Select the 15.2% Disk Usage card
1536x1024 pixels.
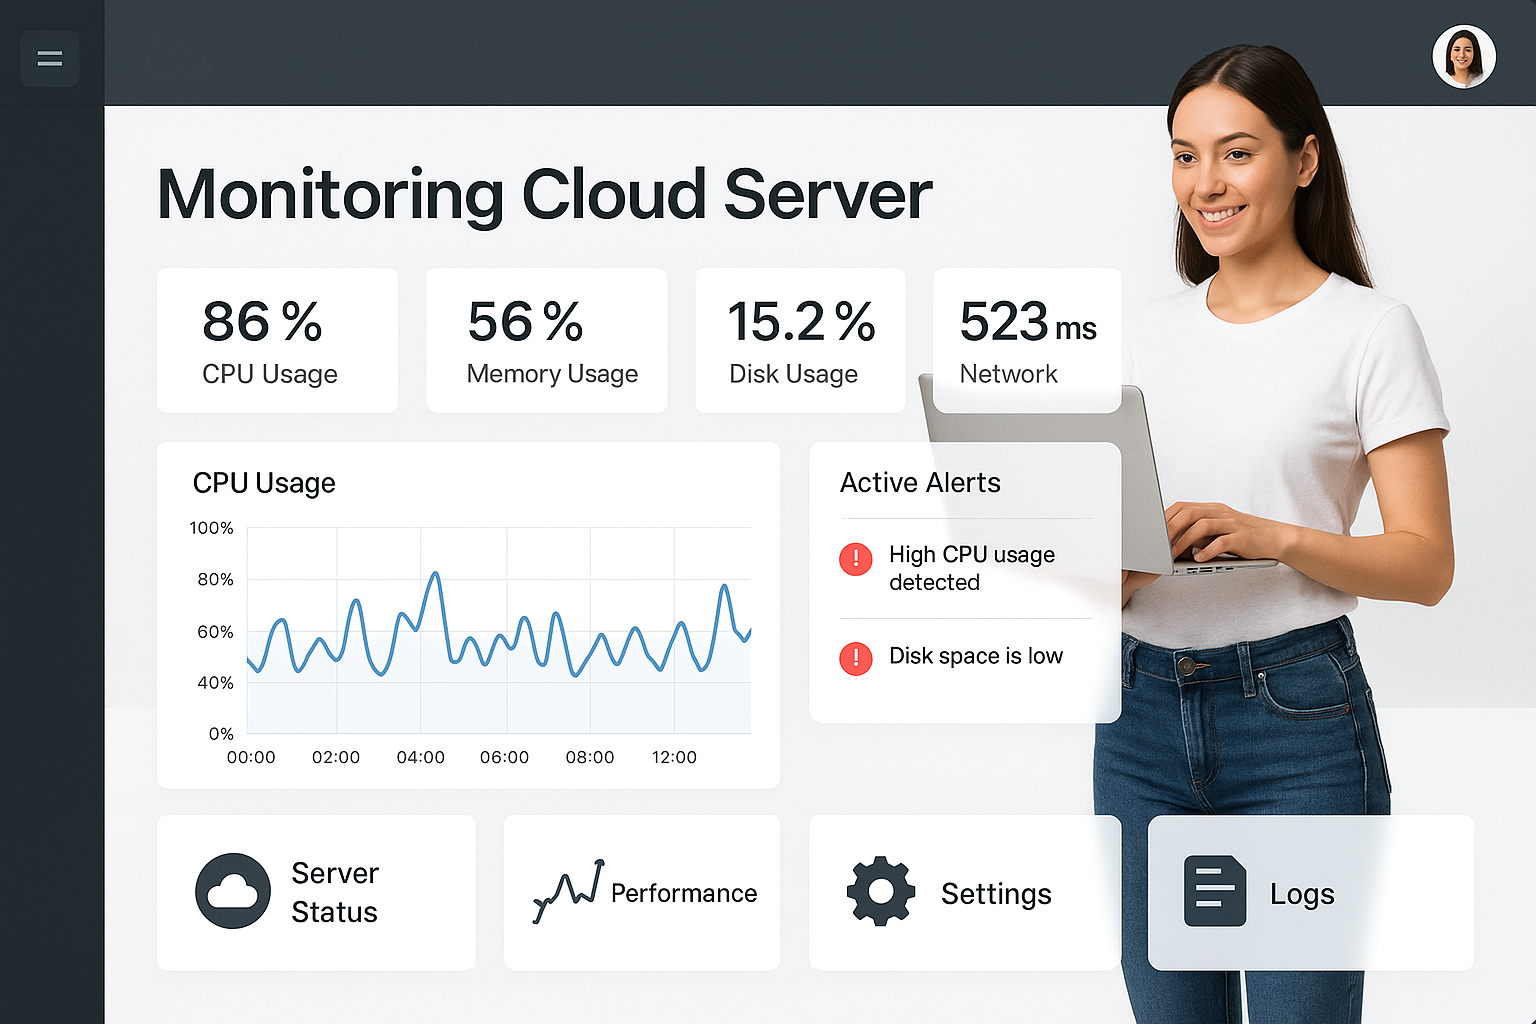coord(800,340)
